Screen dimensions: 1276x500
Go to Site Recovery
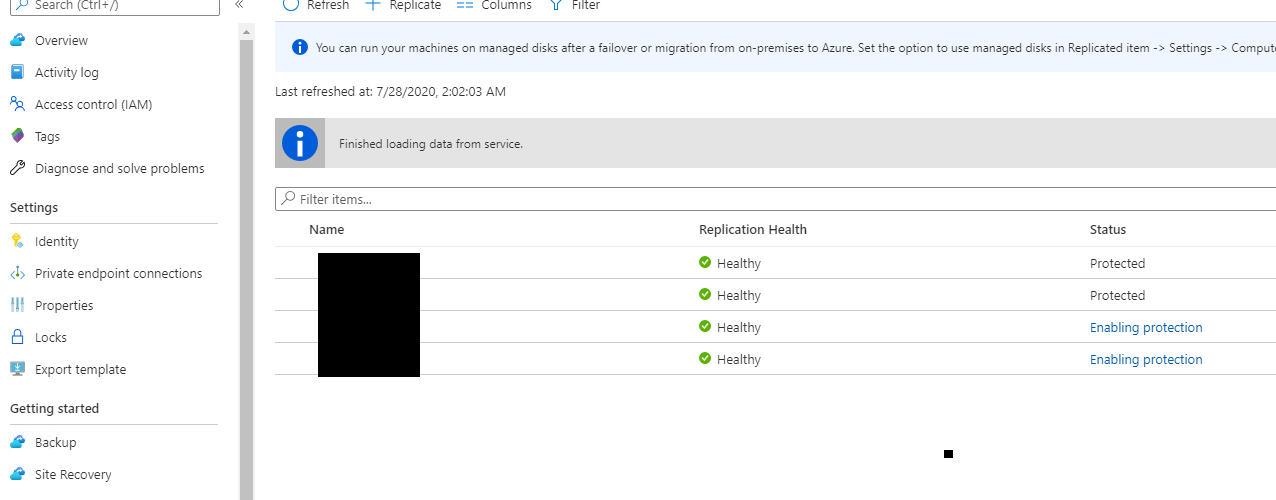(73, 474)
